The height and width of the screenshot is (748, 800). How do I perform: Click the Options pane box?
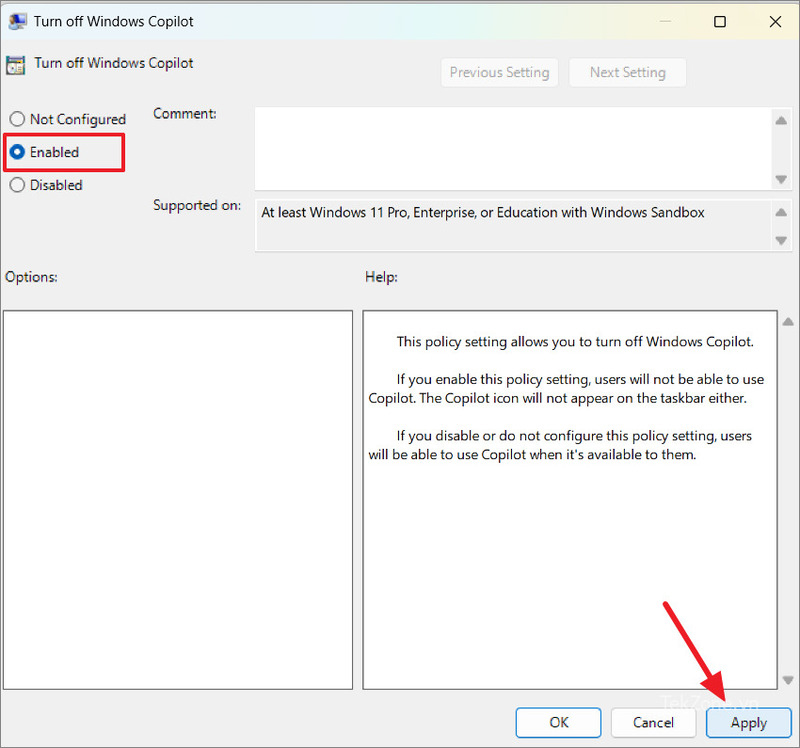click(x=178, y=500)
